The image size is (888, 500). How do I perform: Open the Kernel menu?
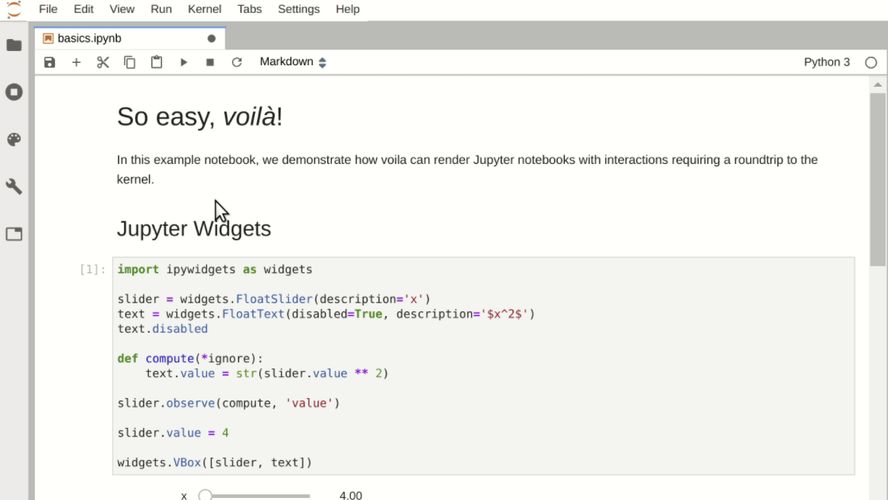click(x=204, y=9)
